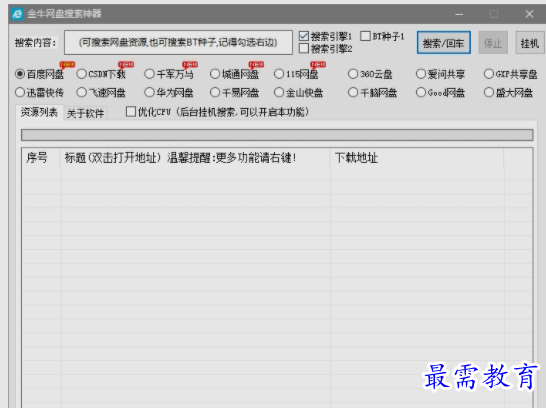Image resolution: width=546 pixels, height=408 pixels.
Task: Select the 百度网盘 radio button
Action: (x=20, y=74)
